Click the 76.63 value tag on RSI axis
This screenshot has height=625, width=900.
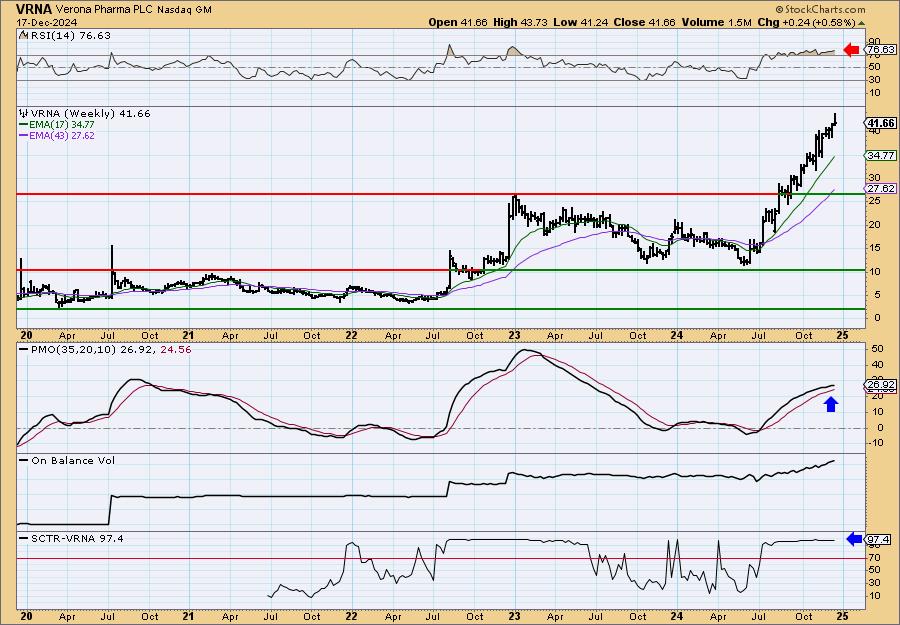click(881, 50)
